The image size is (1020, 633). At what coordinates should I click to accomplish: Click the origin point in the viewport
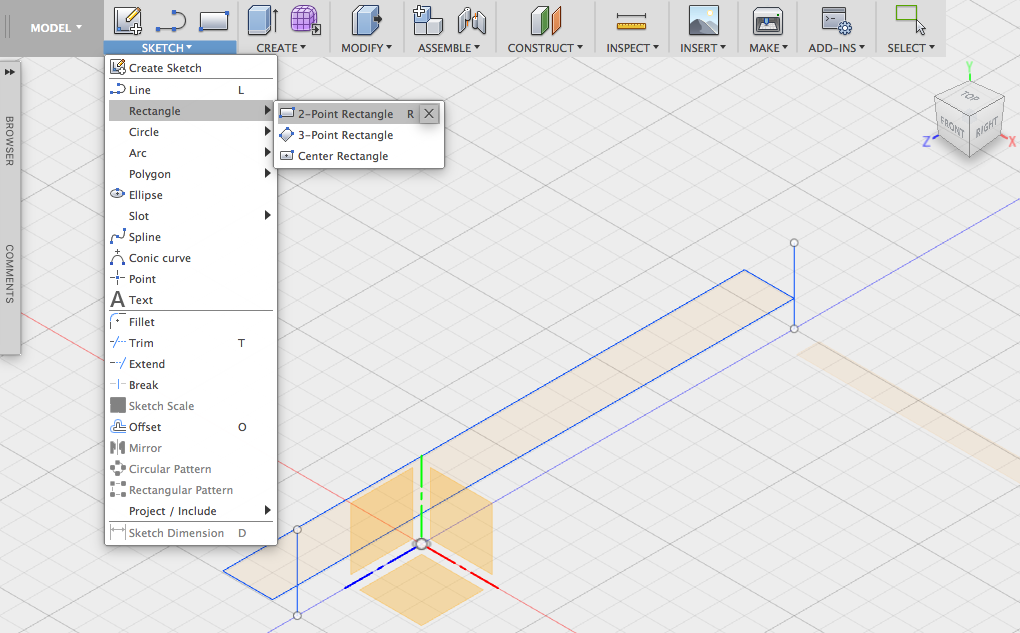[x=422, y=544]
